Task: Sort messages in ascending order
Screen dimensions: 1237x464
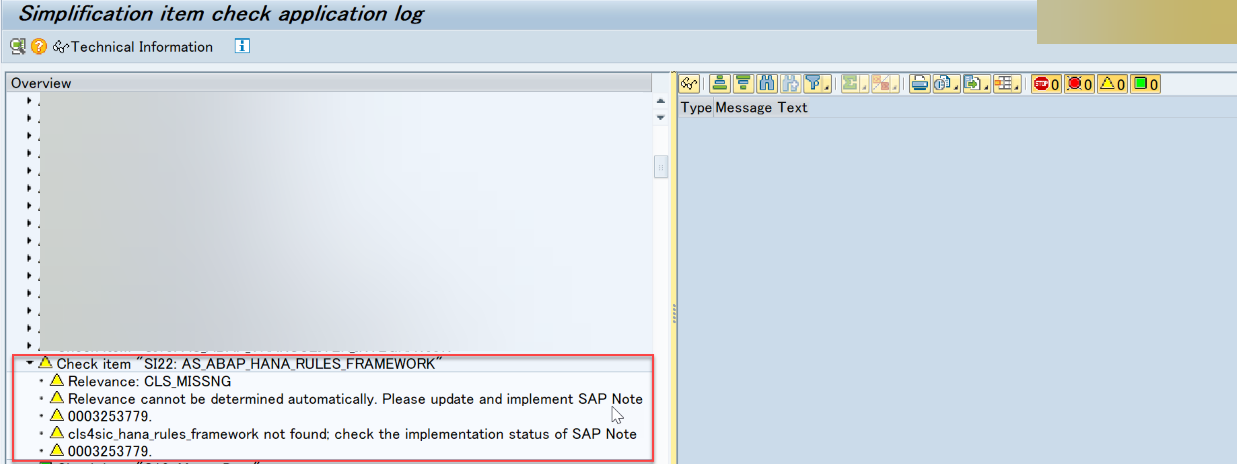Action: tap(719, 84)
